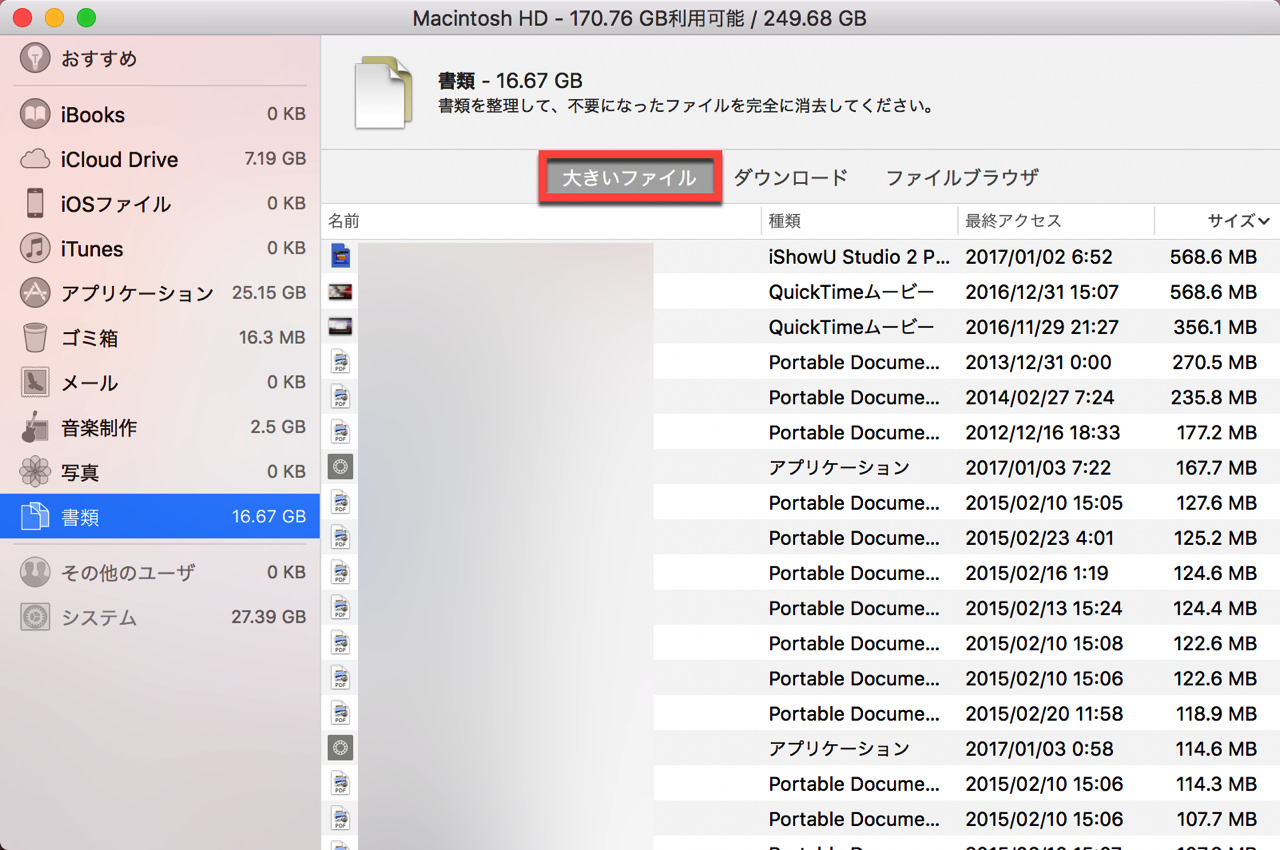Click the システム gear icon

pyautogui.click(x=35, y=617)
